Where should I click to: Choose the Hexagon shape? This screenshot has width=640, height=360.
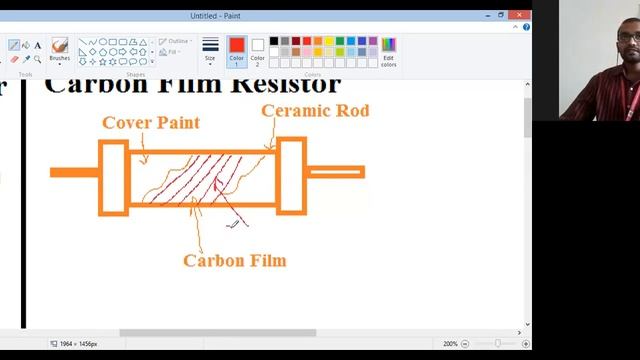click(x=113, y=52)
